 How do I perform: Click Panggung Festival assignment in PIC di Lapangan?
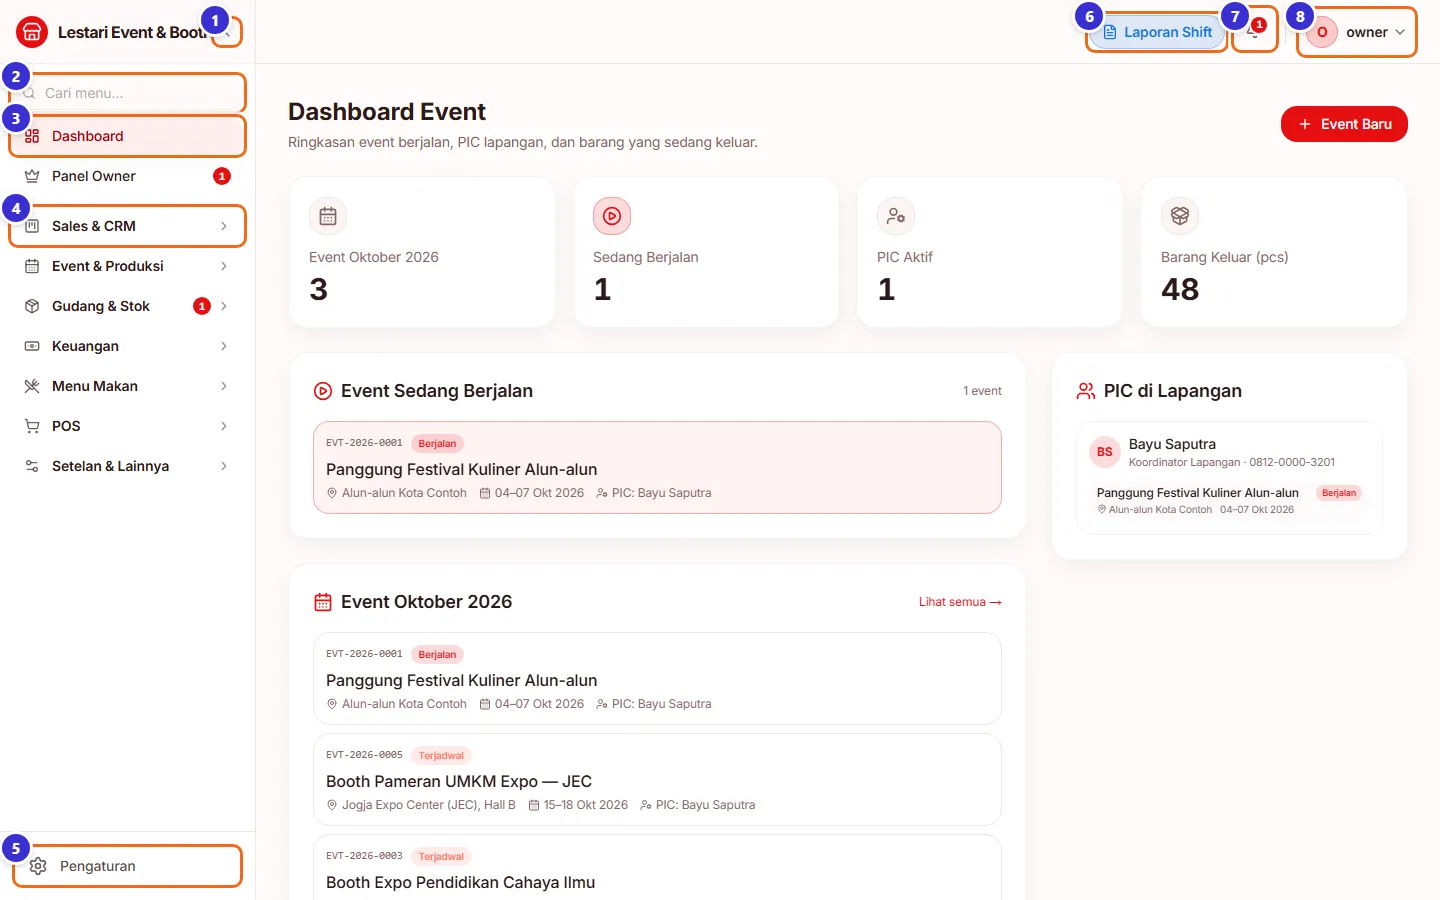pos(1229,501)
